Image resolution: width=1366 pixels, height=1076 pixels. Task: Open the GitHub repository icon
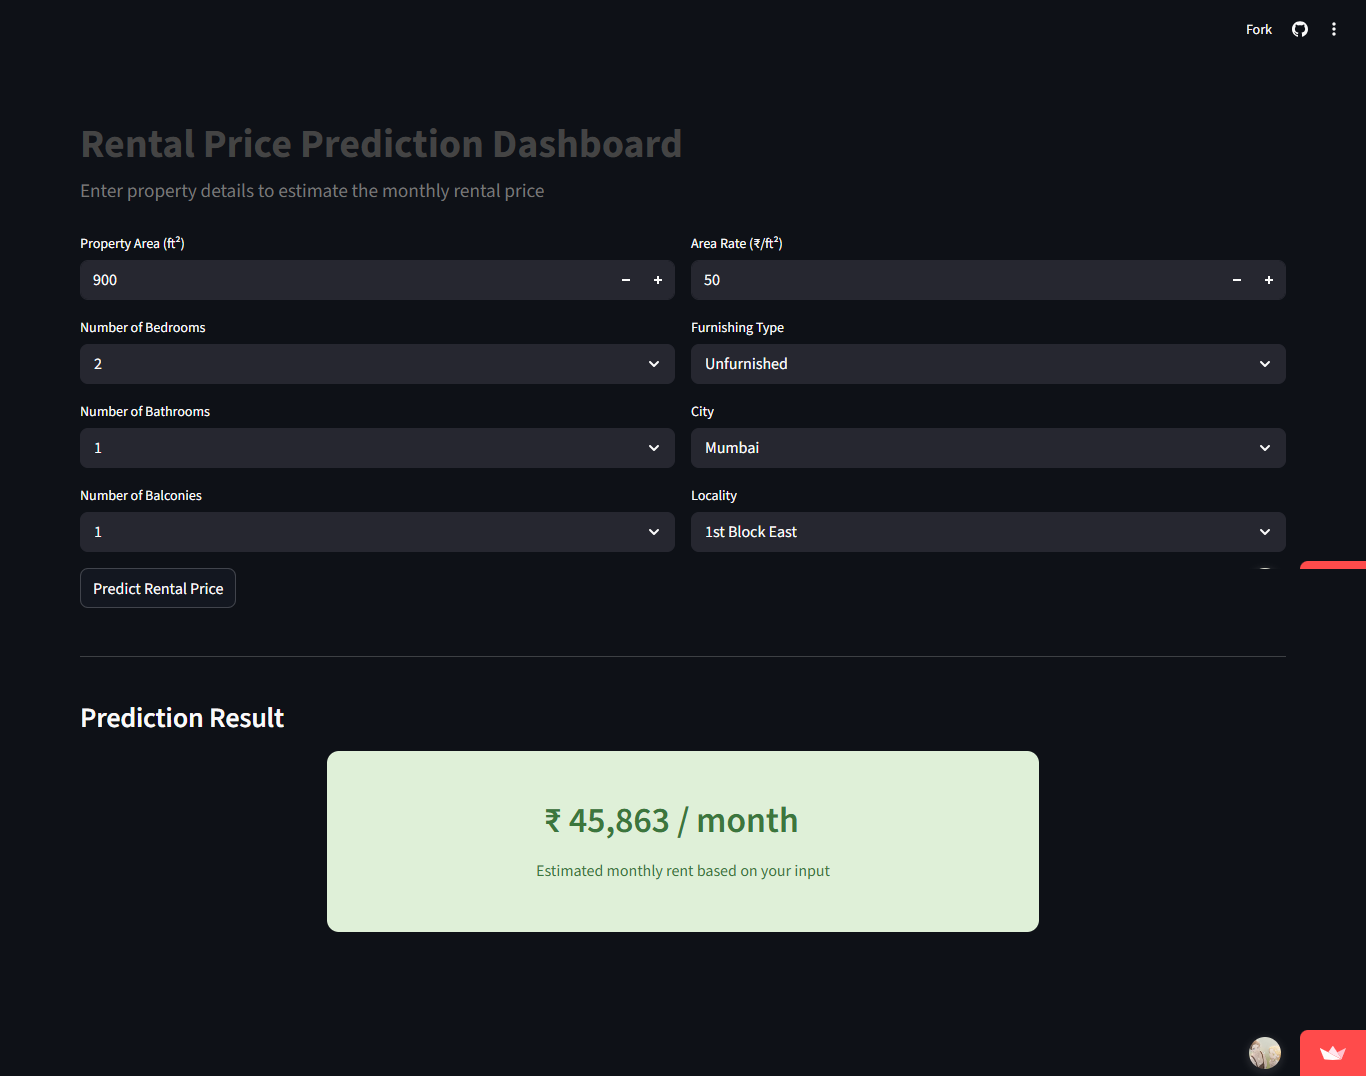(1300, 29)
